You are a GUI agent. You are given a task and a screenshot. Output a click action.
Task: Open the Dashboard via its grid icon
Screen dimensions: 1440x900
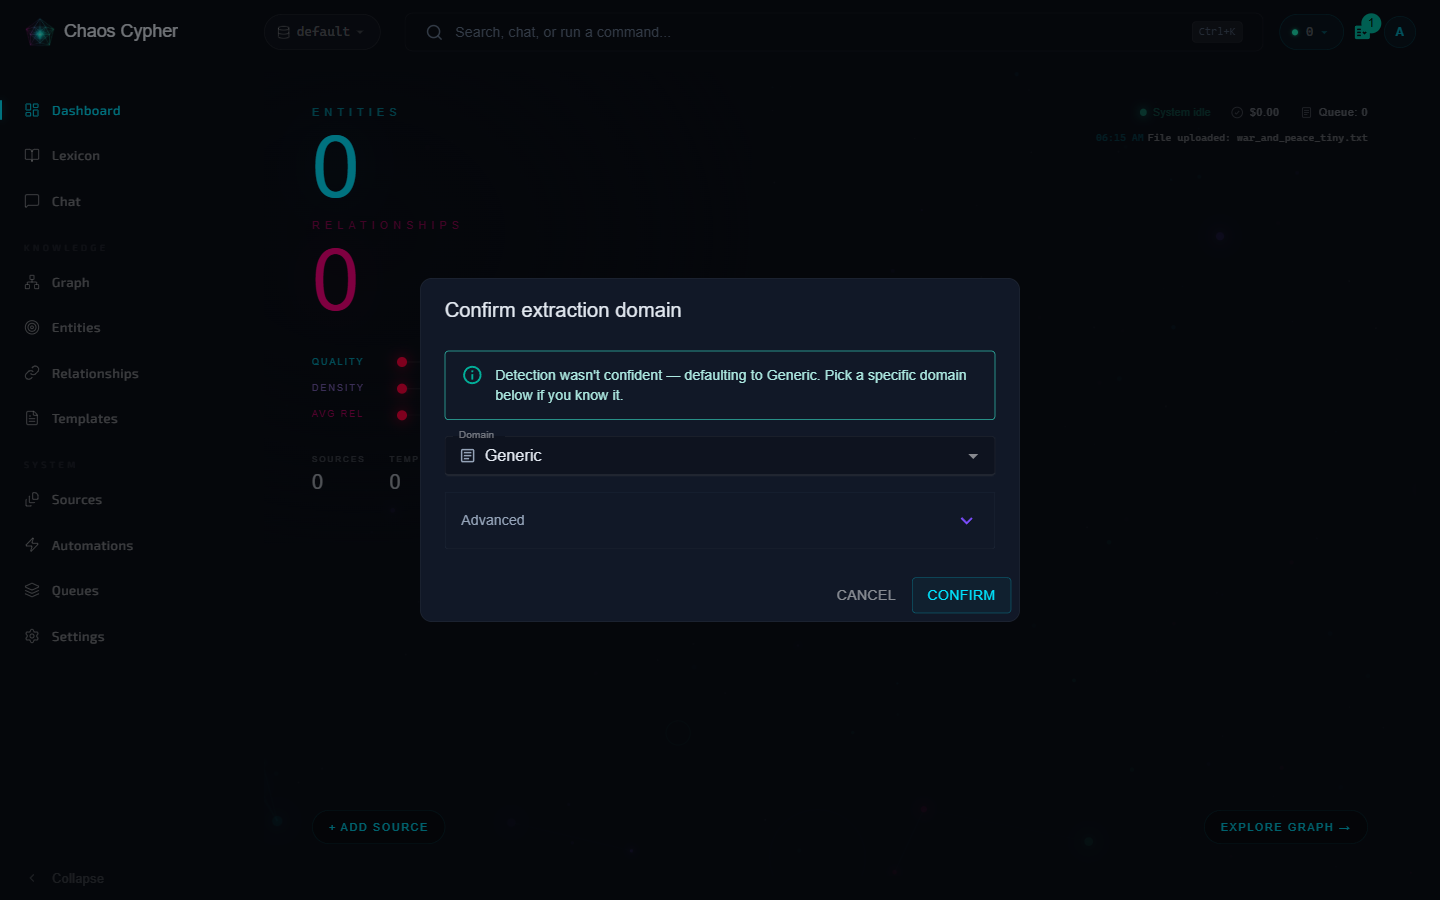click(32, 110)
